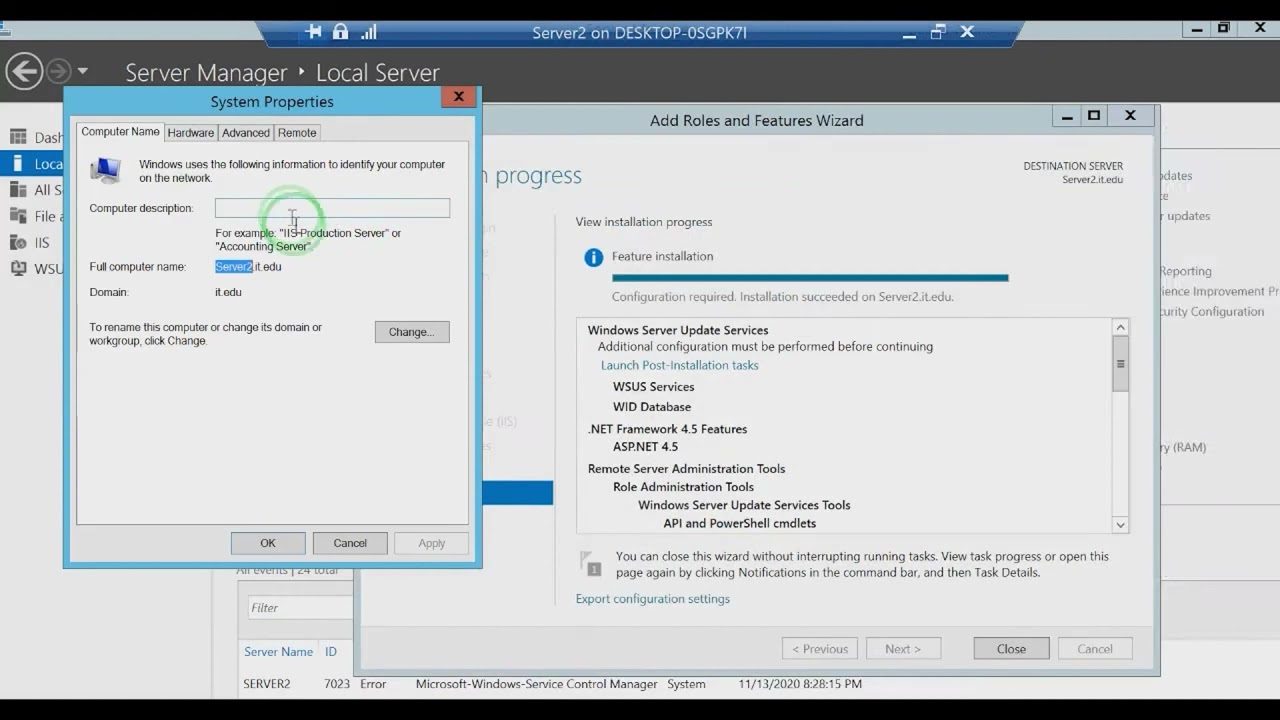Restore down the virtual machine connection bar
The height and width of the screenshot is (720, 1280).
[x=937, y=32]
